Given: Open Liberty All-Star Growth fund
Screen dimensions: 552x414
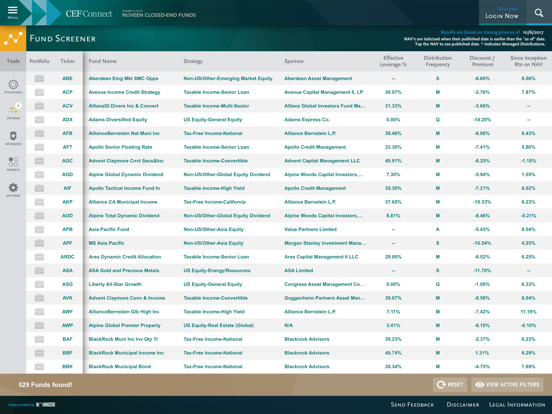Looking at the screenshot, I should 115,284.
